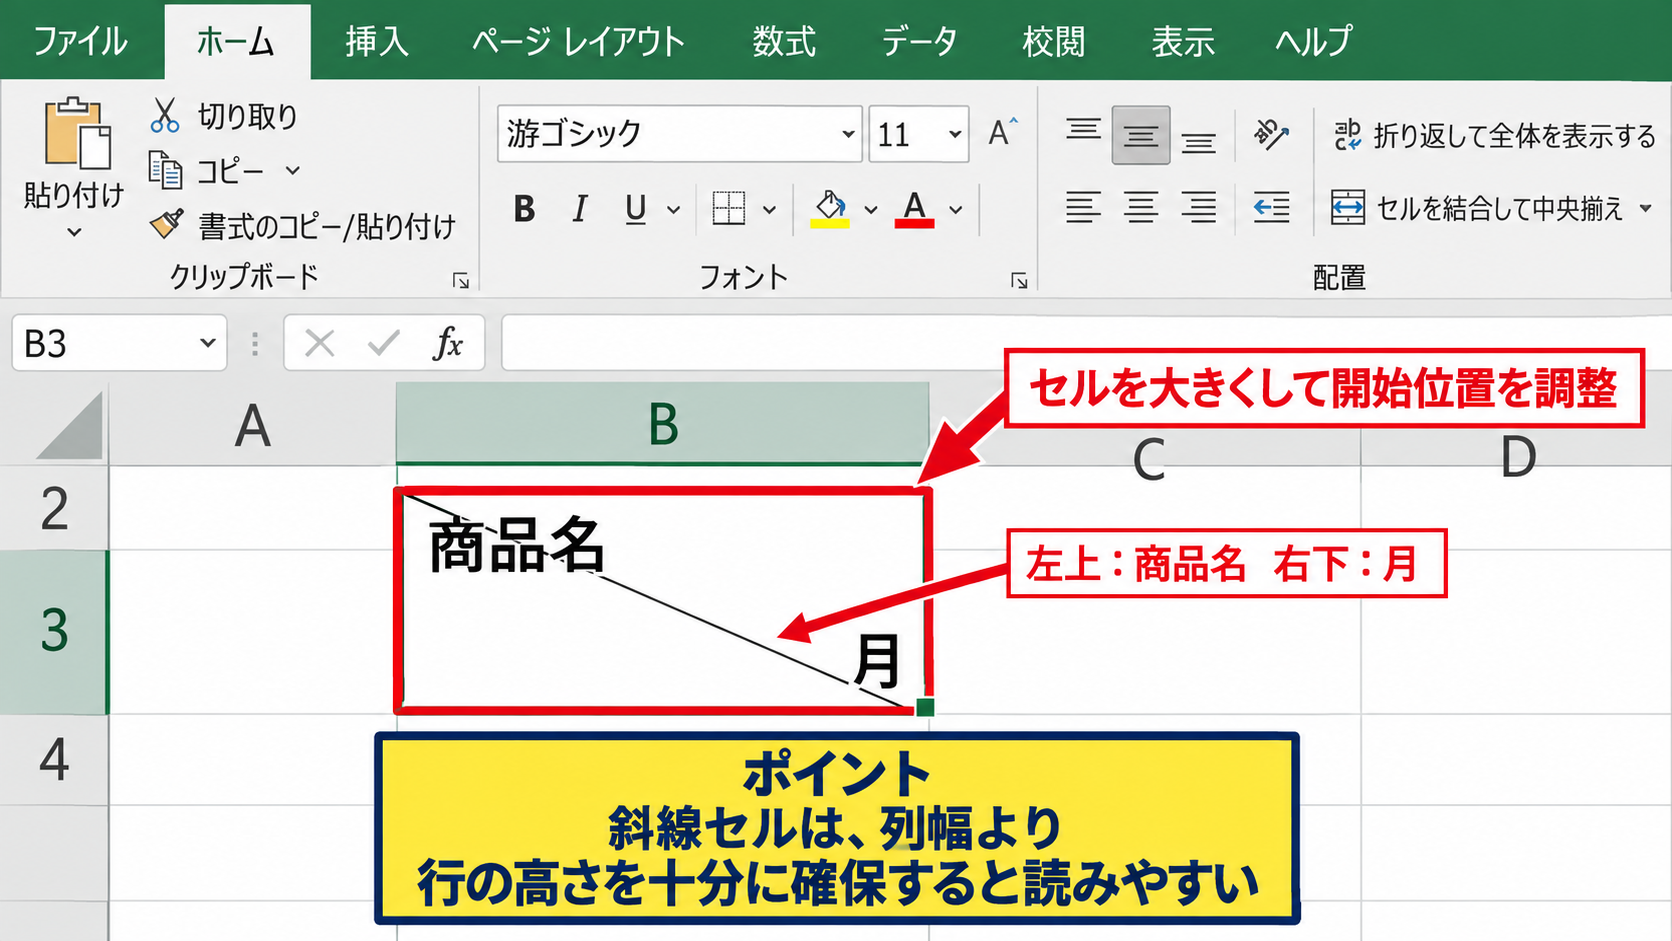Screen dimensions: 1672x941
Task: Click the Cut (切り取り) scissors icon
Action: [x=165, y=115]
